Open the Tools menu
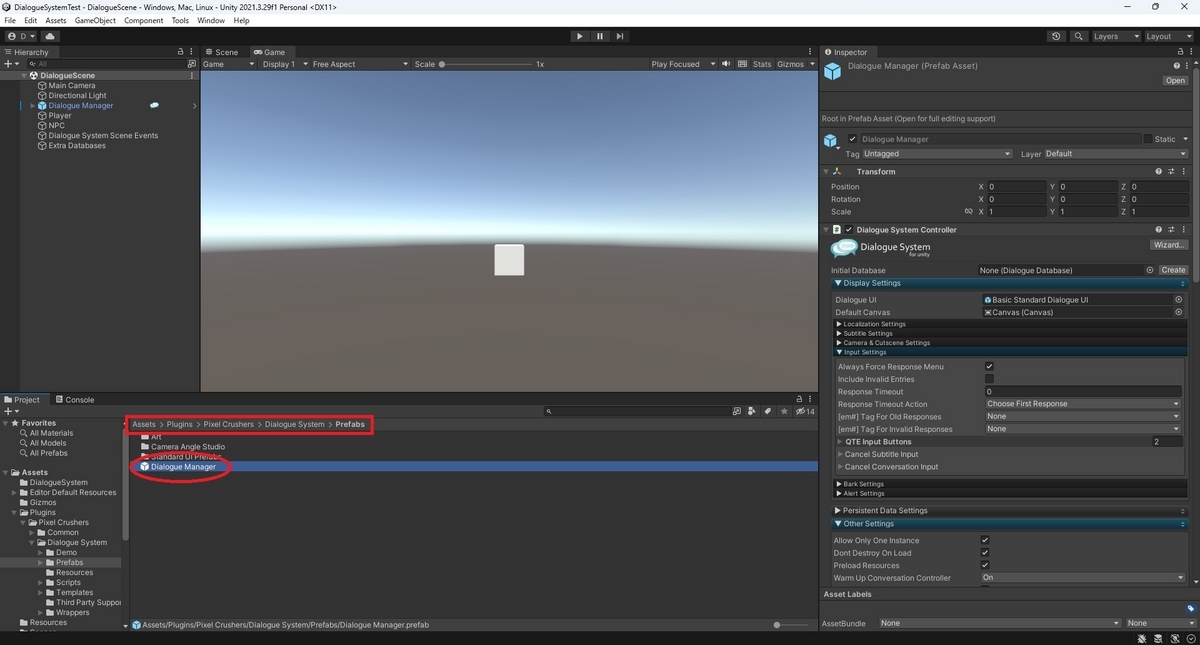The image size is (1200, 645). click(180, 20)
